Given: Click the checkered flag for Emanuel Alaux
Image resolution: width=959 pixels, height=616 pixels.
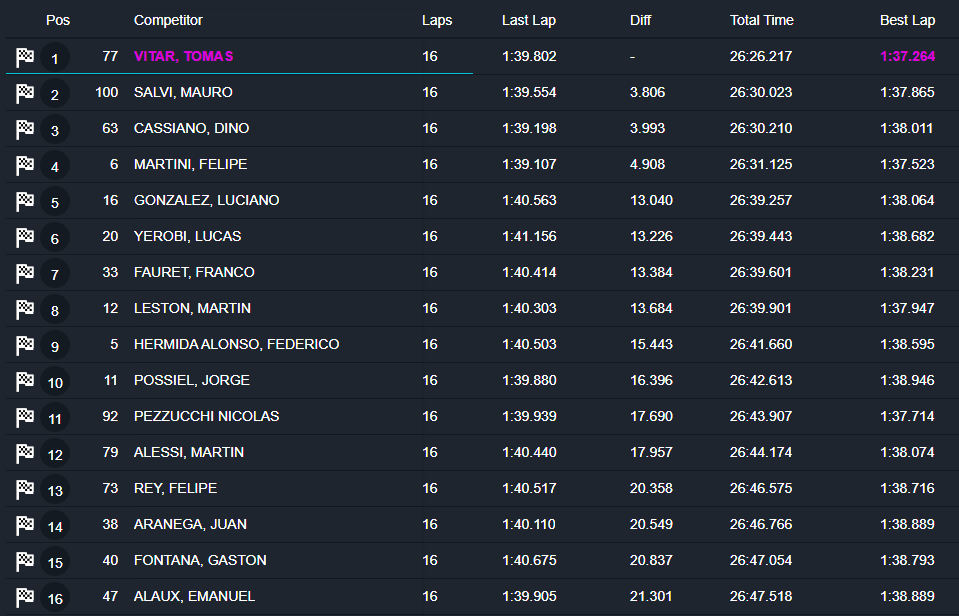Looking at the screenshot, I should coord(25,598).
